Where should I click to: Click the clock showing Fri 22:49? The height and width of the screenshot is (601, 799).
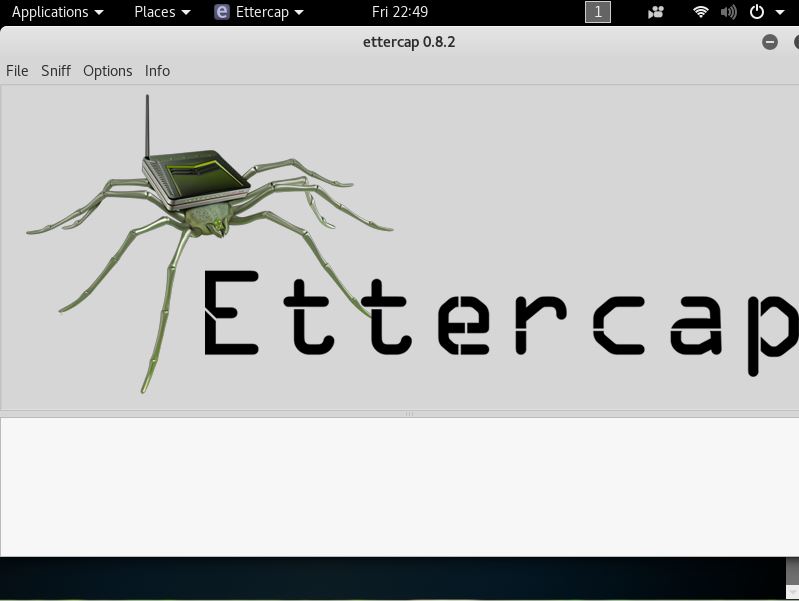point(400,12)
